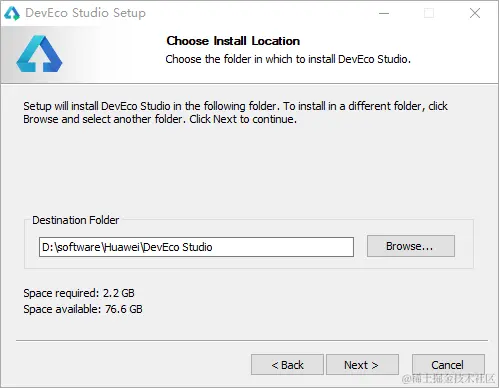Click the 'Browse and select another folder' instruction line

tap(160, 119)
